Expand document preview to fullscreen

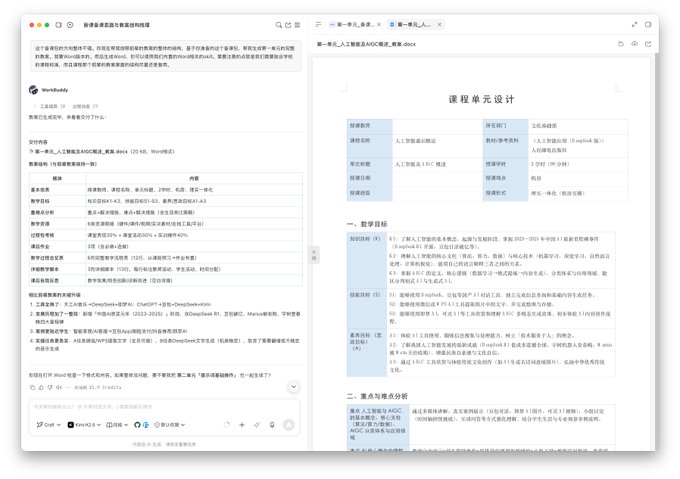(634, 25)
